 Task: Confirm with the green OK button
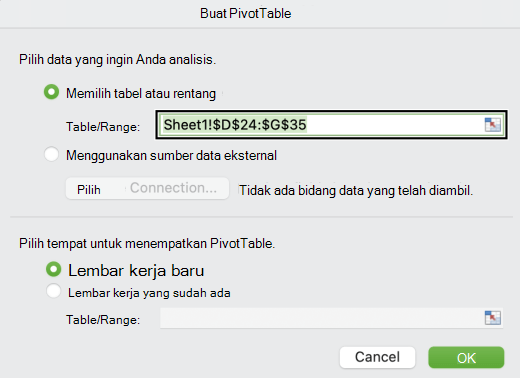pyautogui.click(x=466, y=358)
